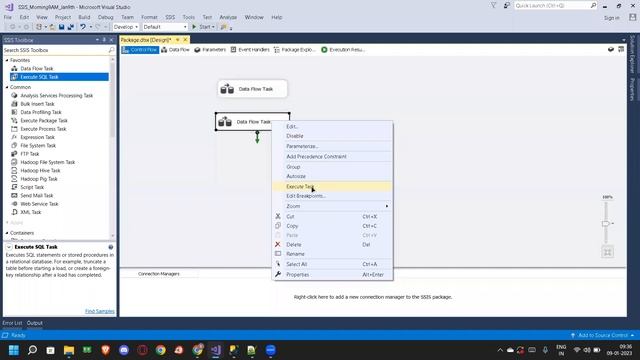Click the Analysis Services Processing Task icon
The height and width of the screenshot is (360, 640).
pyautogui.click(x=14, y=96)
